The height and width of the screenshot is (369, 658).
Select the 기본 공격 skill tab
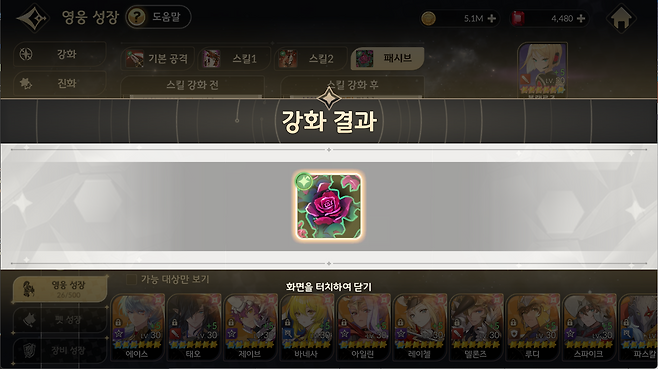(158, 59)
